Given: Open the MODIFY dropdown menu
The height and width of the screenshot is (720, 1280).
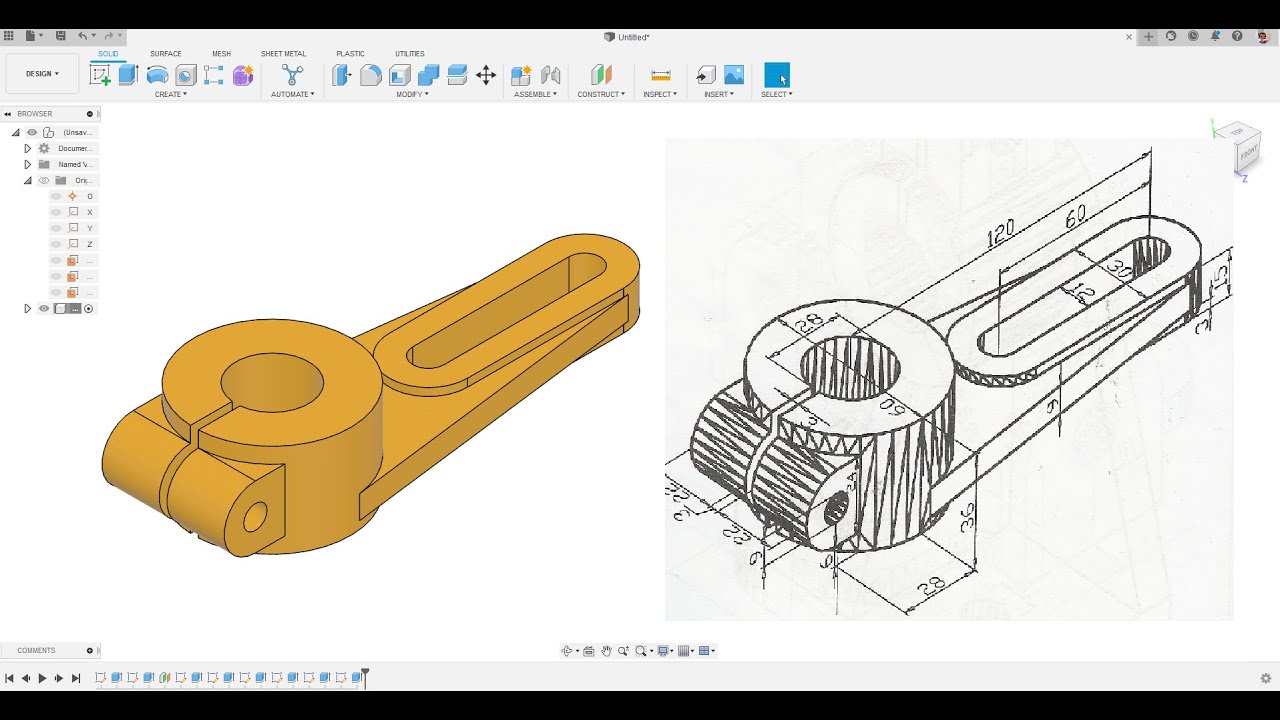Looking at the screenshot, I should tap(412, 94).
